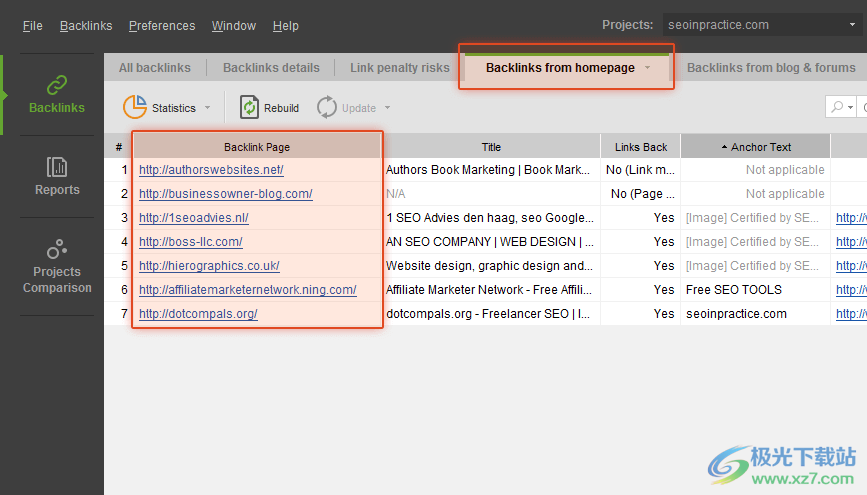This screenshot has width=867, height=495.
Task: Select anchor text cell 'seoinpractice.com'
Action: click(x=756, y=314)
